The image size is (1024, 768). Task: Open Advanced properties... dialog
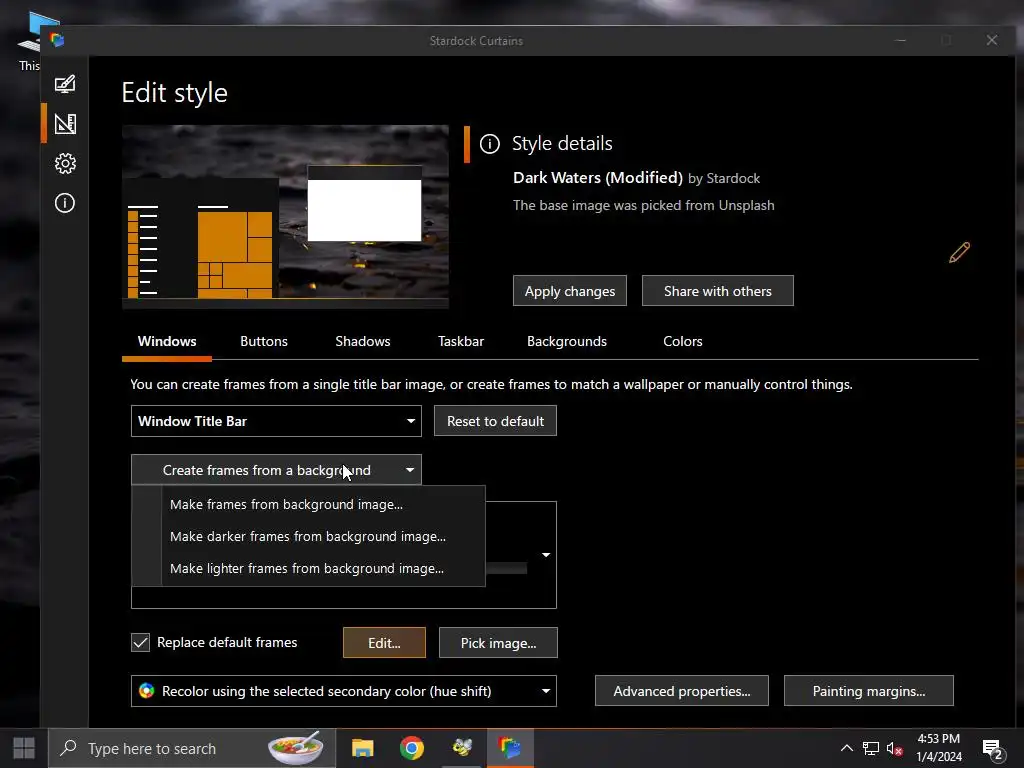click(x=682, y=691)
